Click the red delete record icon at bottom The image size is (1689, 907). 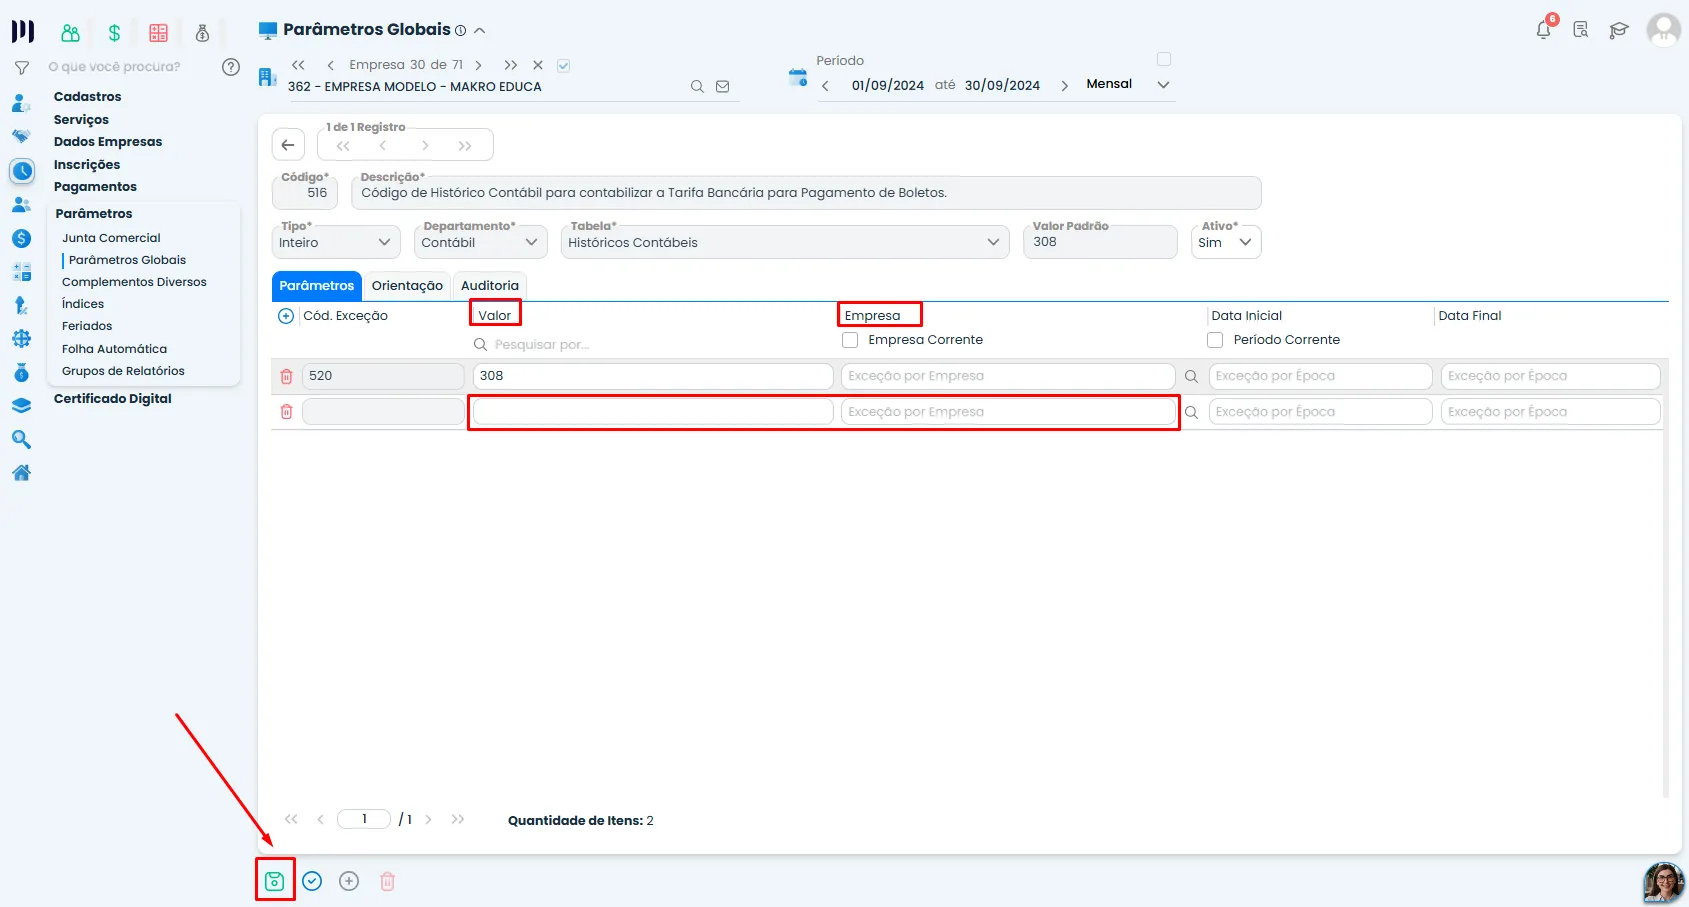click(x=388, y=881)
